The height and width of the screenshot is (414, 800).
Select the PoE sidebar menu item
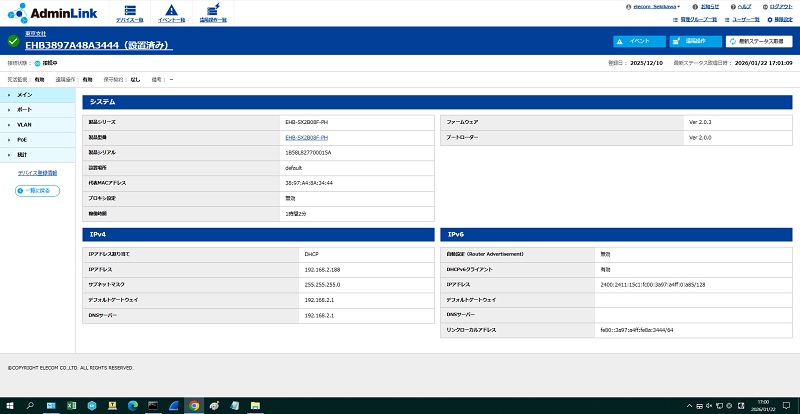coord(37,140)
